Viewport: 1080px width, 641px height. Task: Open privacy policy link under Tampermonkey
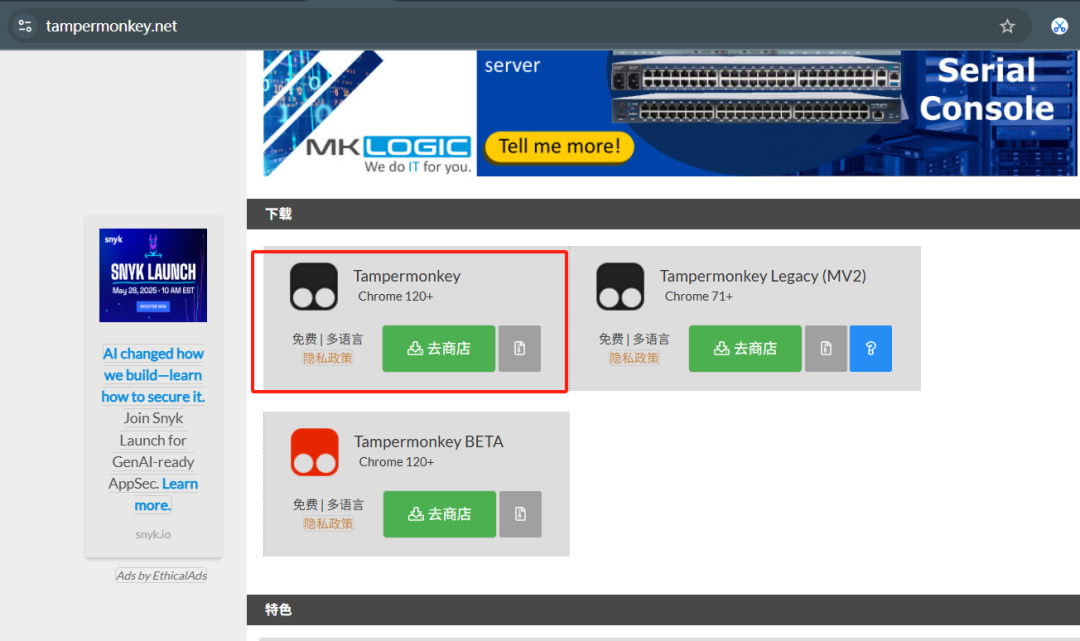point(328,358)
